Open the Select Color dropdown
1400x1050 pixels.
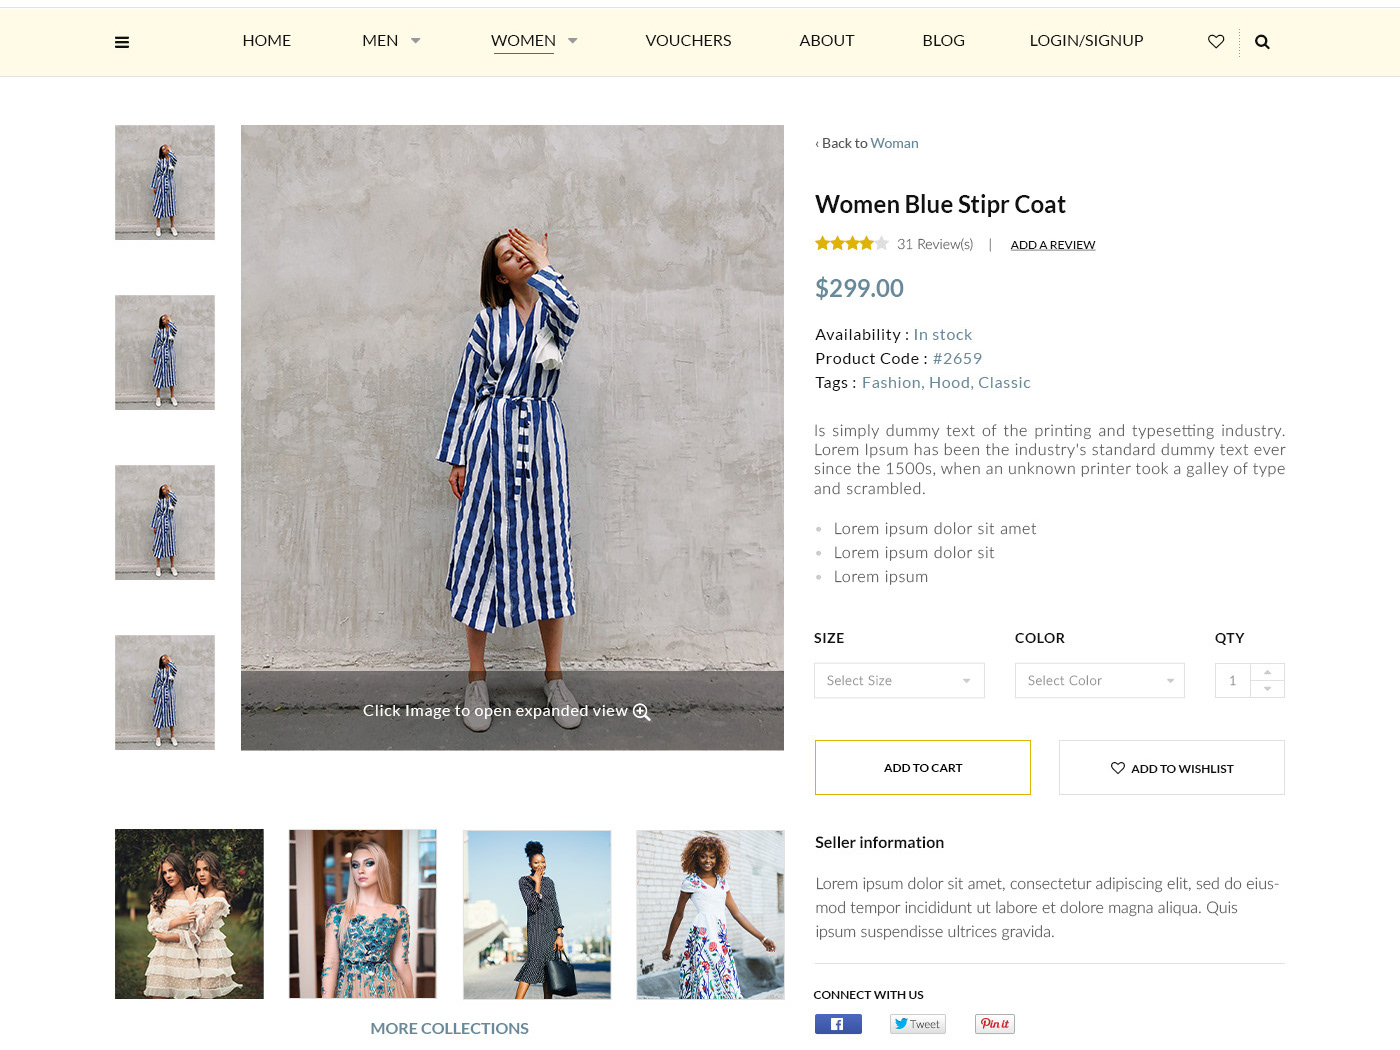1100,681
